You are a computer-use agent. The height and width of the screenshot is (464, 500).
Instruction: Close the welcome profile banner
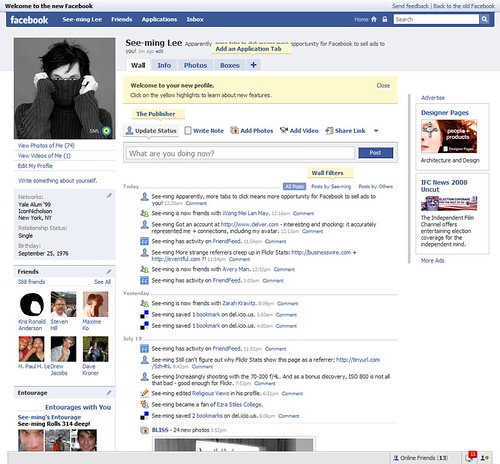point(383,85)
